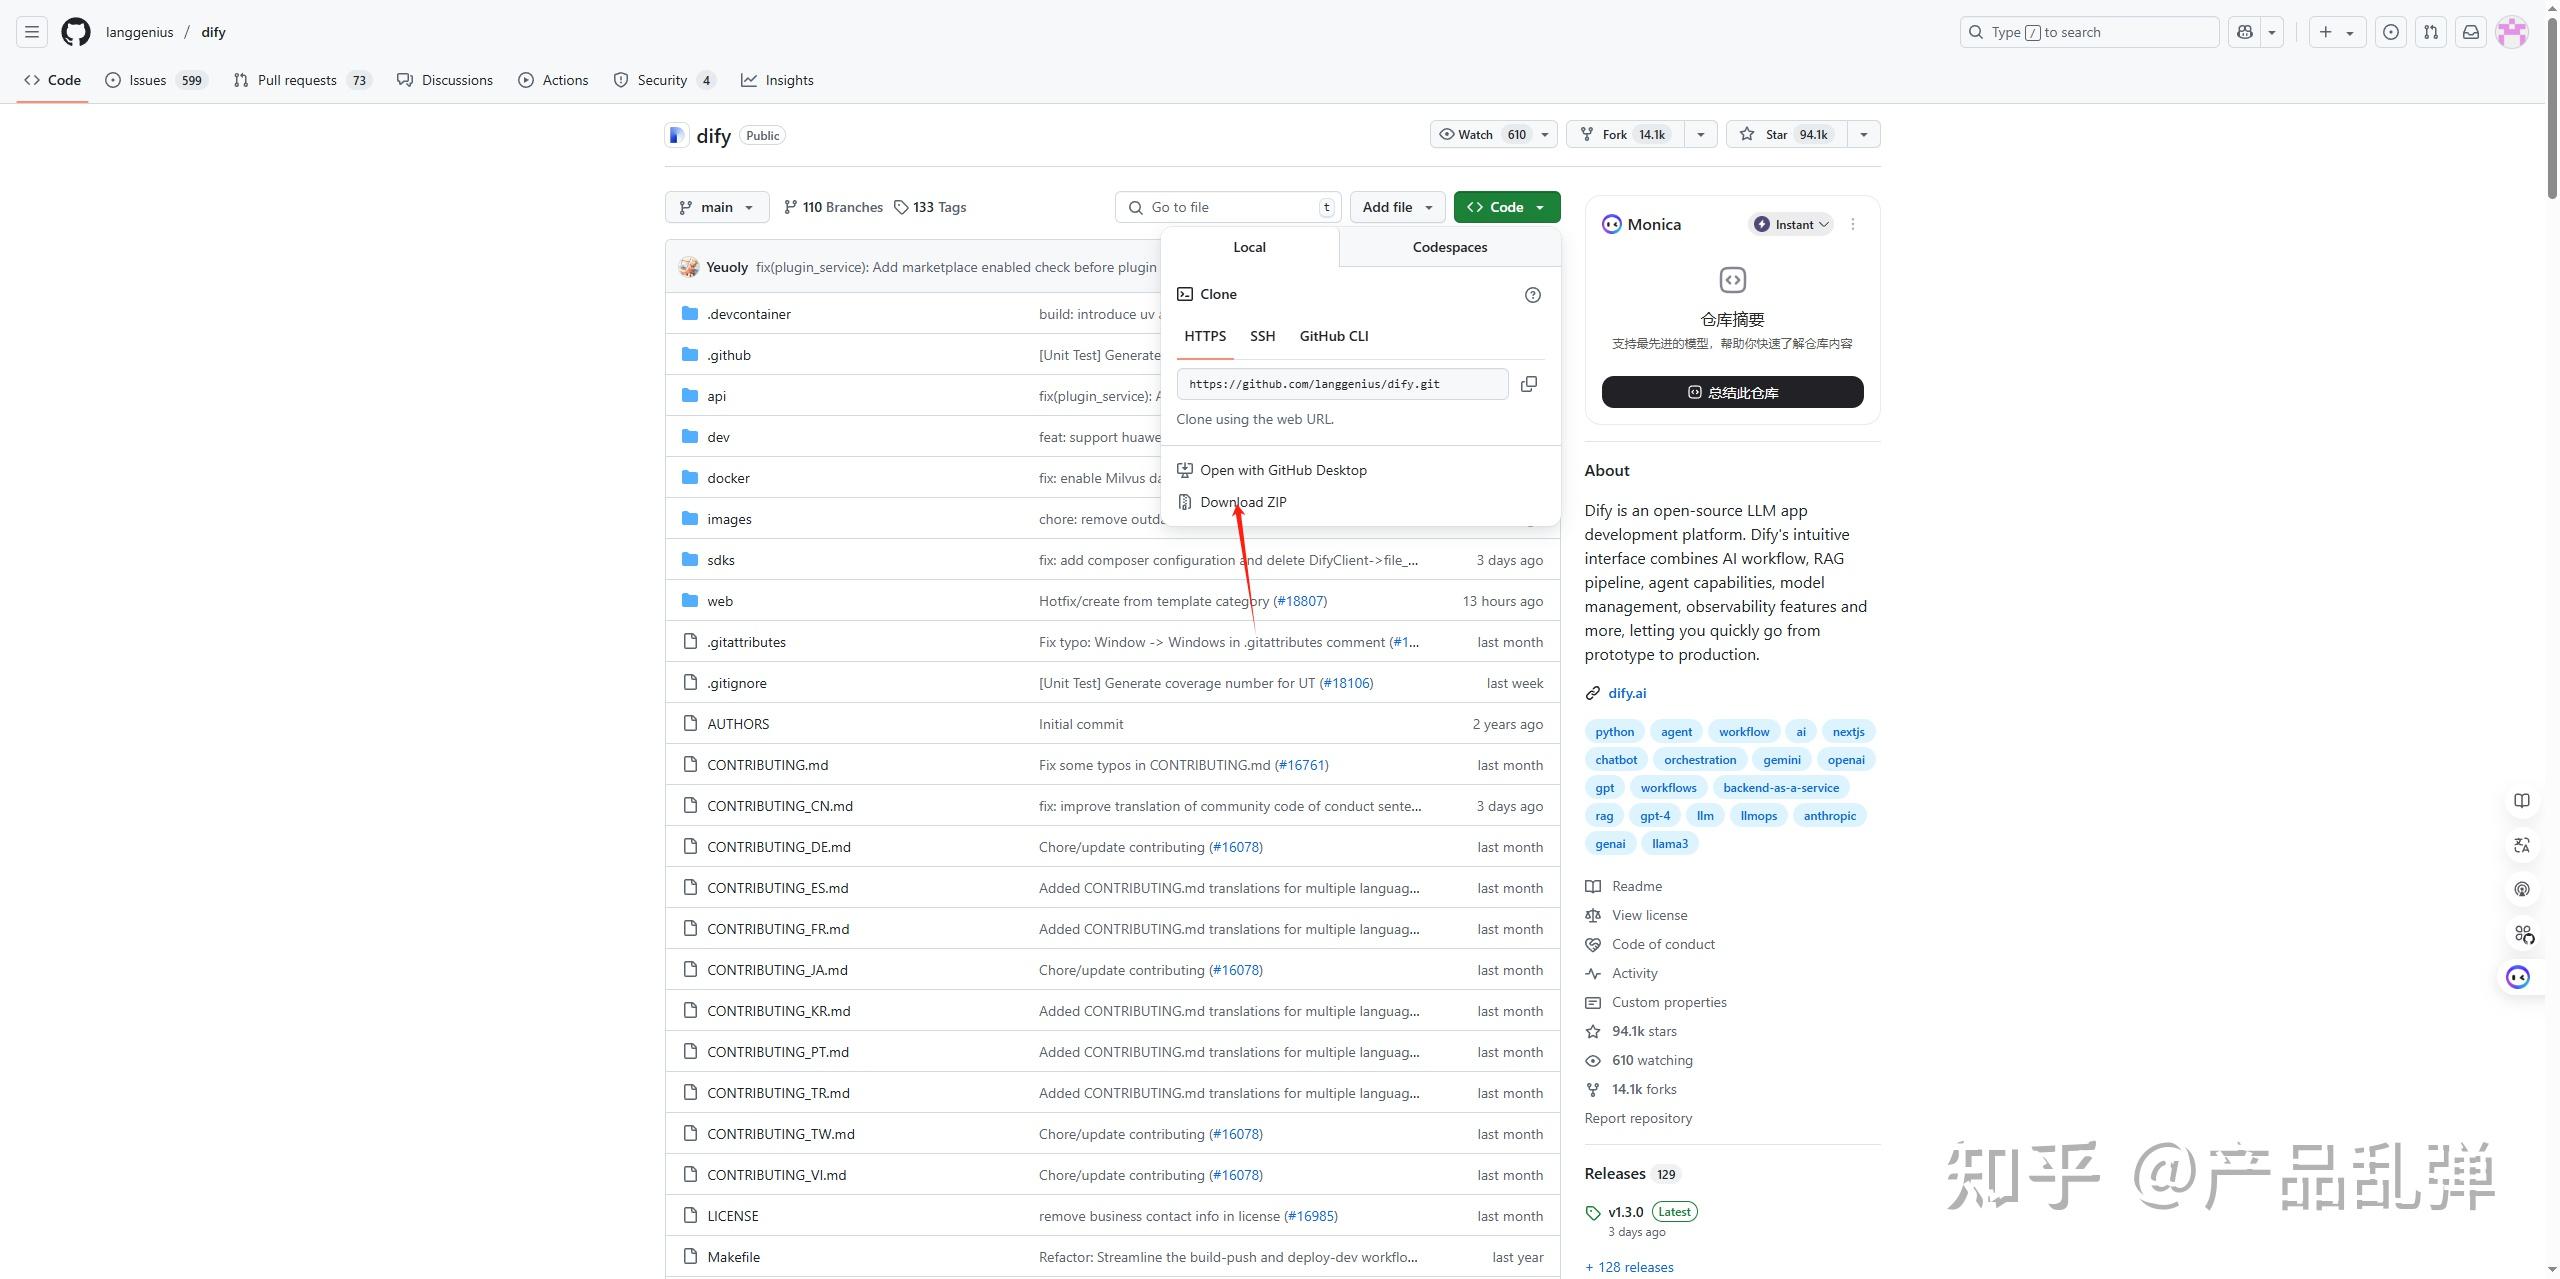The height and width of the screenshot is (1279, 2560).
Task: Click the Monica floating assistant icon
Action: [2517, 977]
